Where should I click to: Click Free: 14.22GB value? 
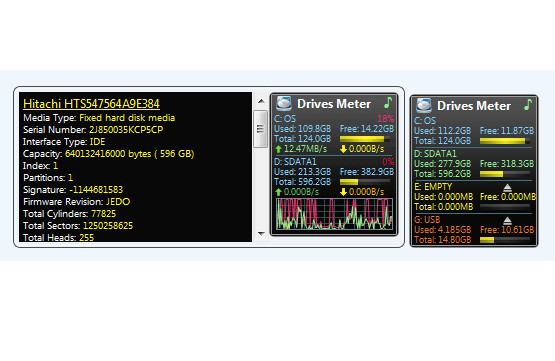(367, 129)
